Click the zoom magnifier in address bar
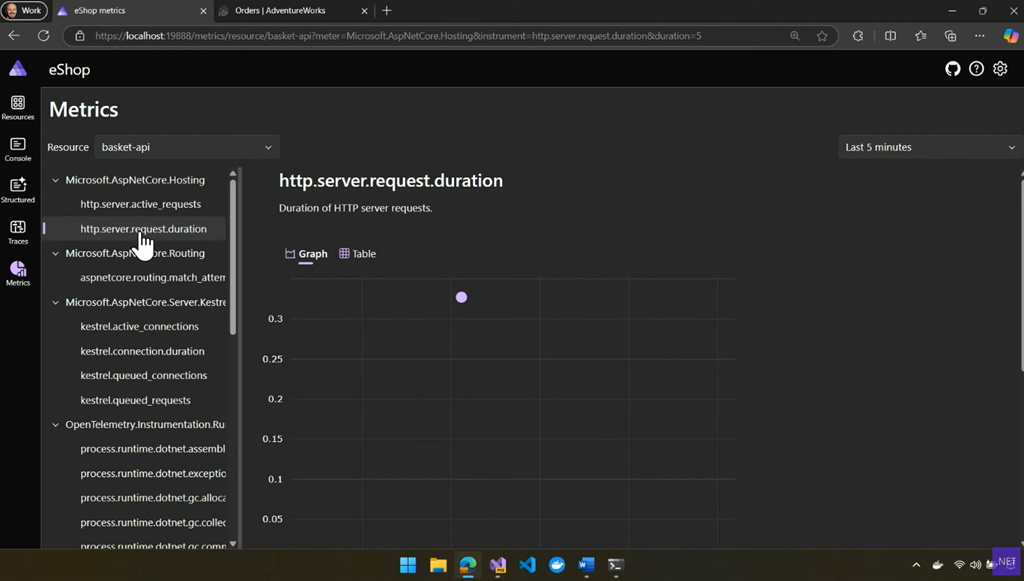 point(795,36)
